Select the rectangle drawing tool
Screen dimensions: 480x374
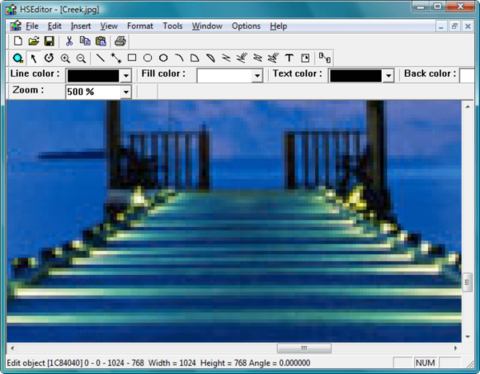(x=132, y=58)
